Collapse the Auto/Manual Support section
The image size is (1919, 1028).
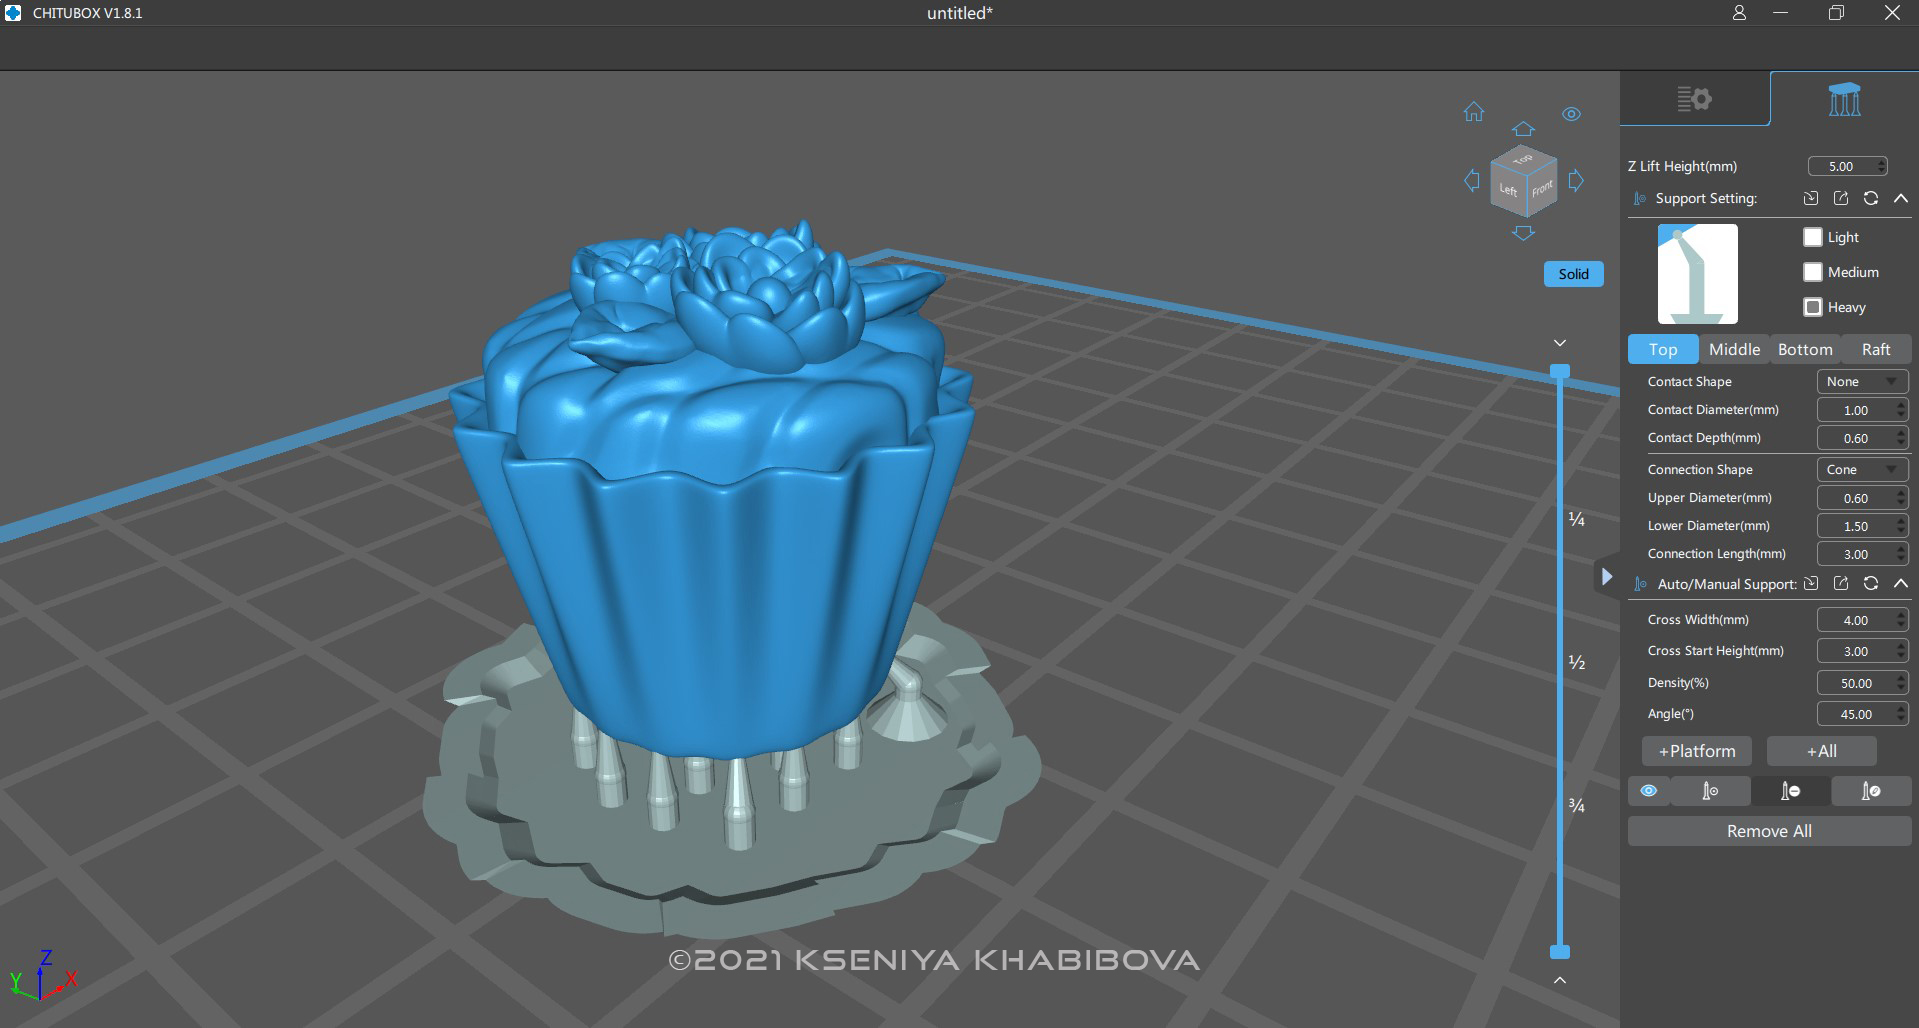tap(1901, 583)
